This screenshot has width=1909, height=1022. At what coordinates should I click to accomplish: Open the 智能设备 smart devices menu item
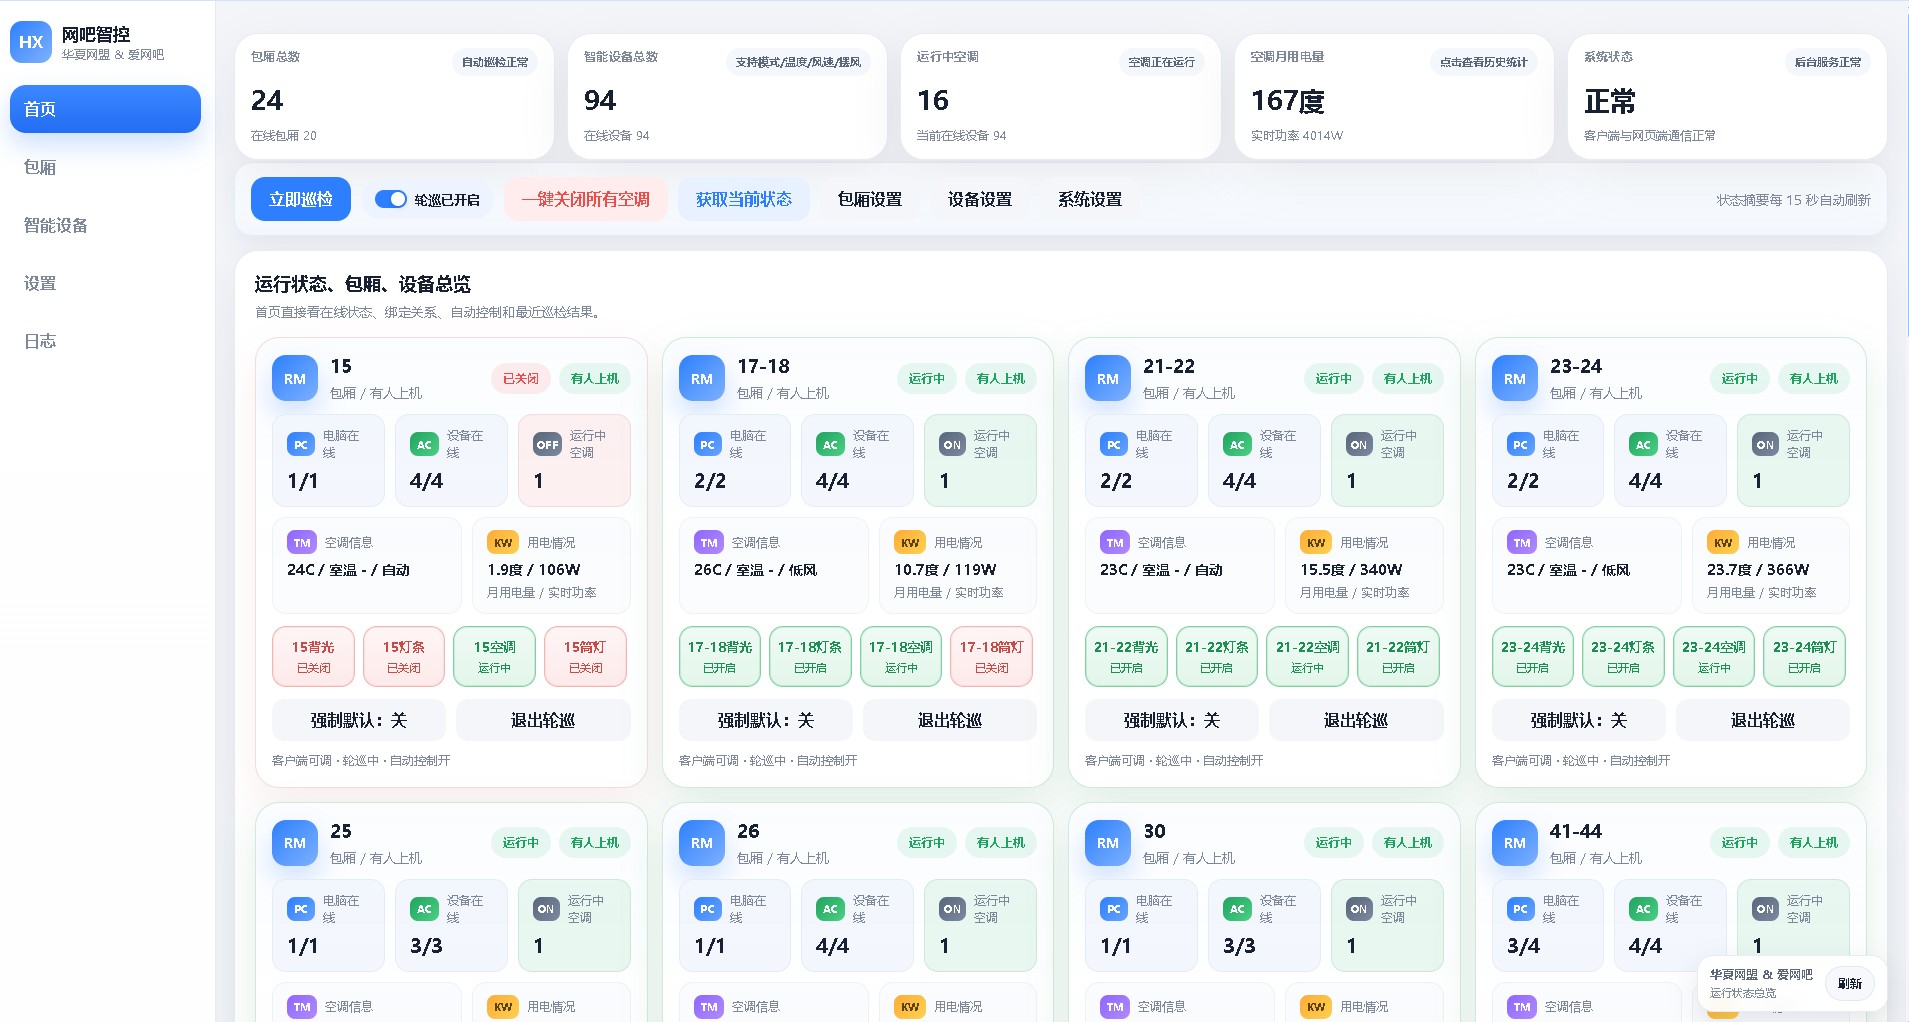pyautogui.click(x=105, y=225)
